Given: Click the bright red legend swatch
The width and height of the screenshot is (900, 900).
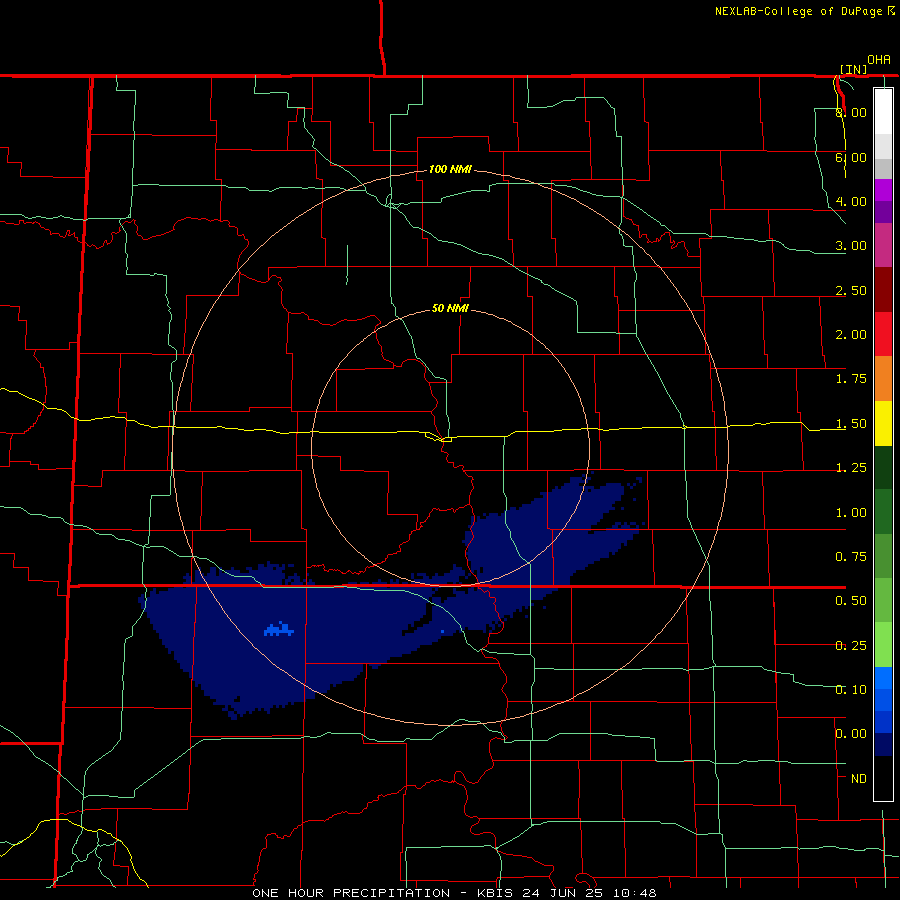Looking at the screenshot, I should pyautogui.click(x=883, y=334).
